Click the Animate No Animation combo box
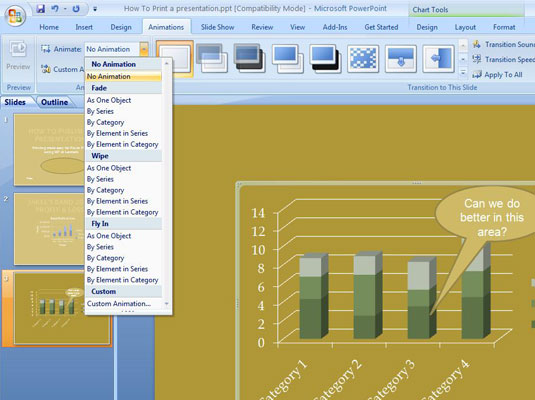The height and width of the screenshot is (400, 535). [x=113, y=49]
